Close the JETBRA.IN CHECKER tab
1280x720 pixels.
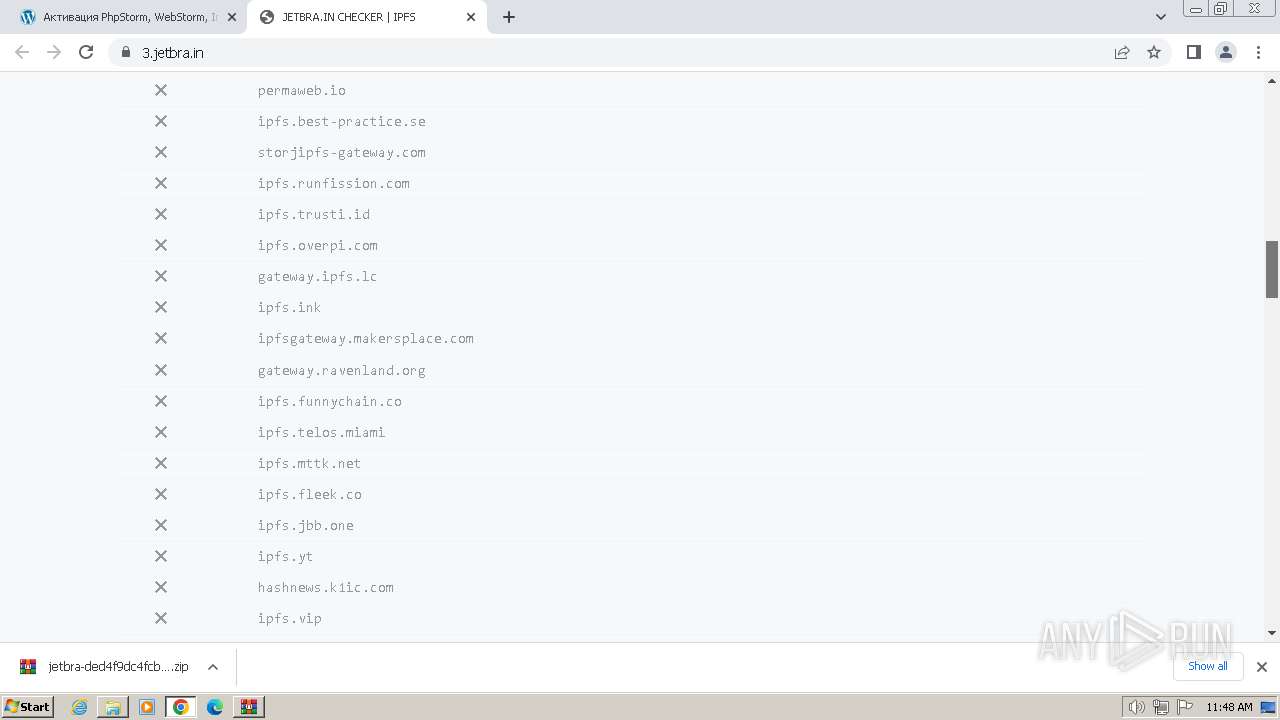471,17
